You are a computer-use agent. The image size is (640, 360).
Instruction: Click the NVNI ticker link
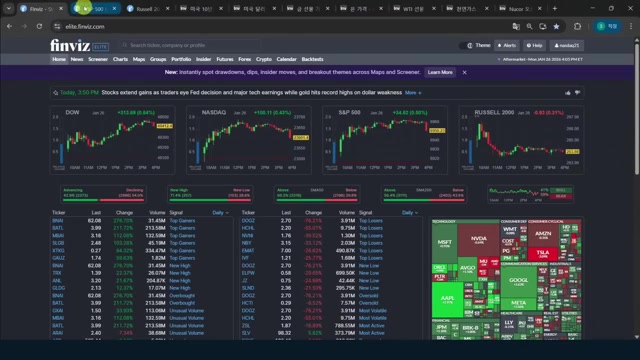click(x=247, y=236)
